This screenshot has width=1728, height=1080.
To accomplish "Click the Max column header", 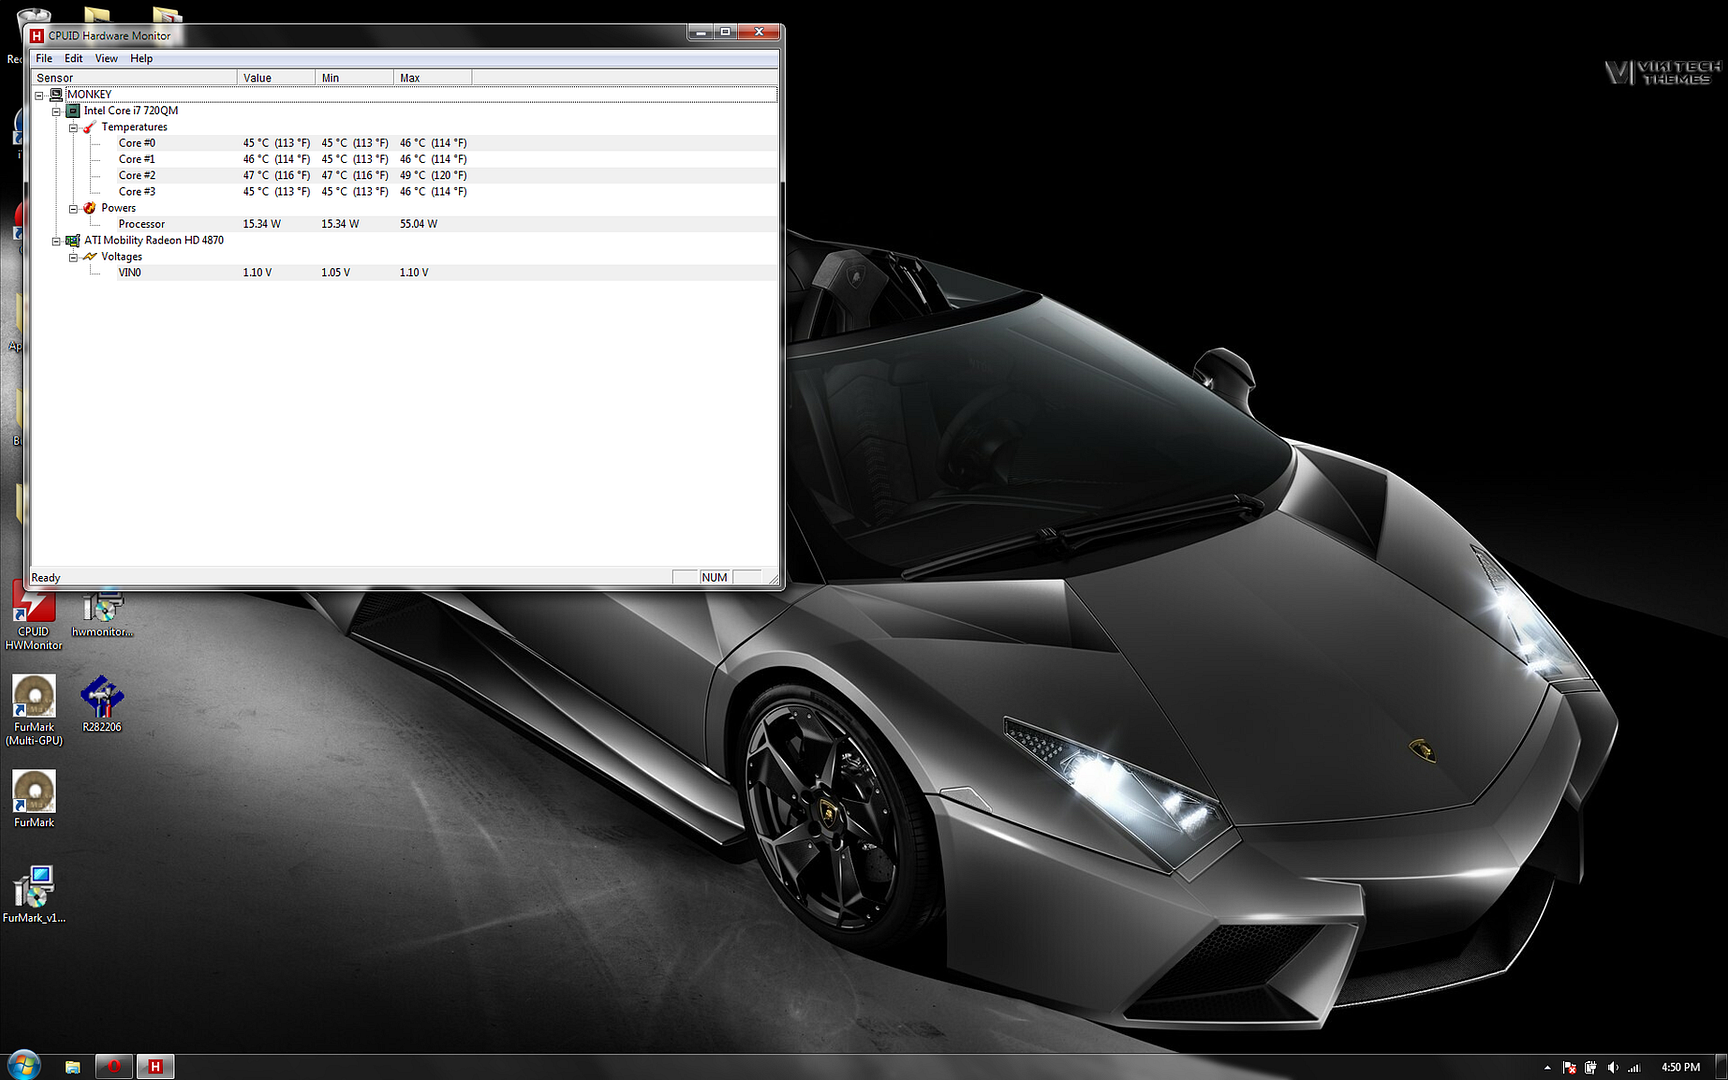I will [x=432, y=78].
